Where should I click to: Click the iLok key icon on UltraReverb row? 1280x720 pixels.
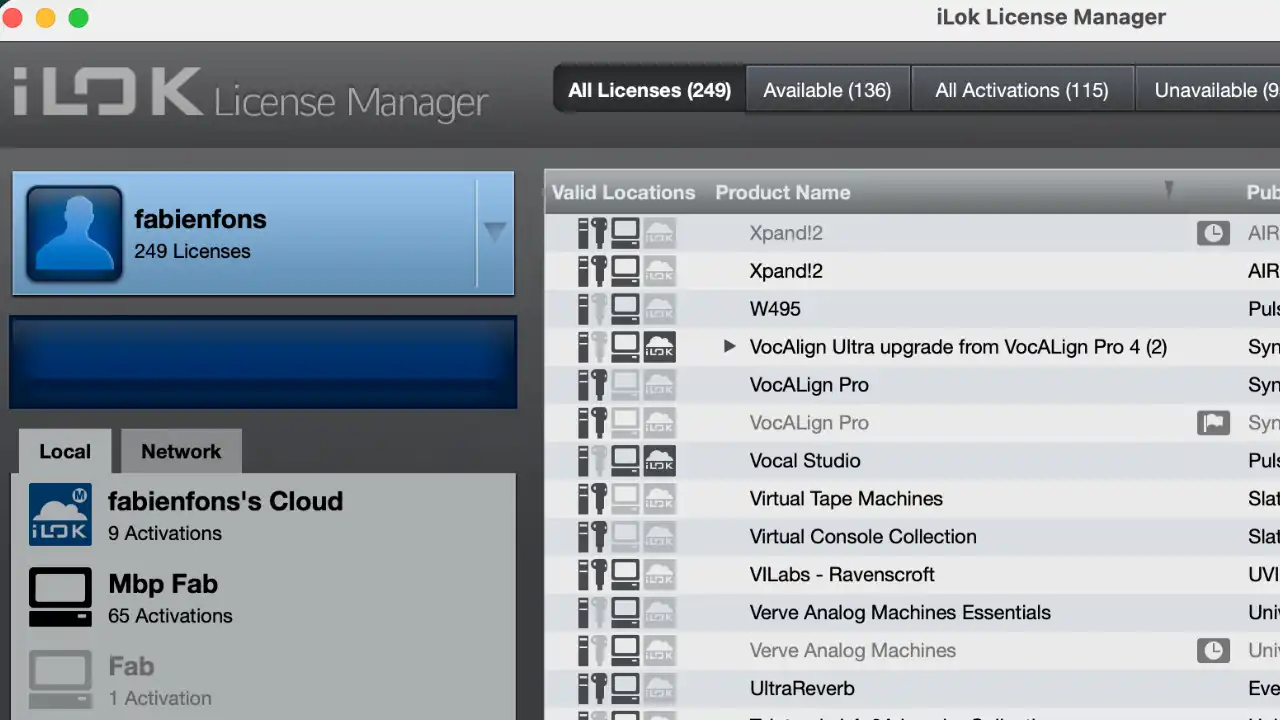(599, 689)
